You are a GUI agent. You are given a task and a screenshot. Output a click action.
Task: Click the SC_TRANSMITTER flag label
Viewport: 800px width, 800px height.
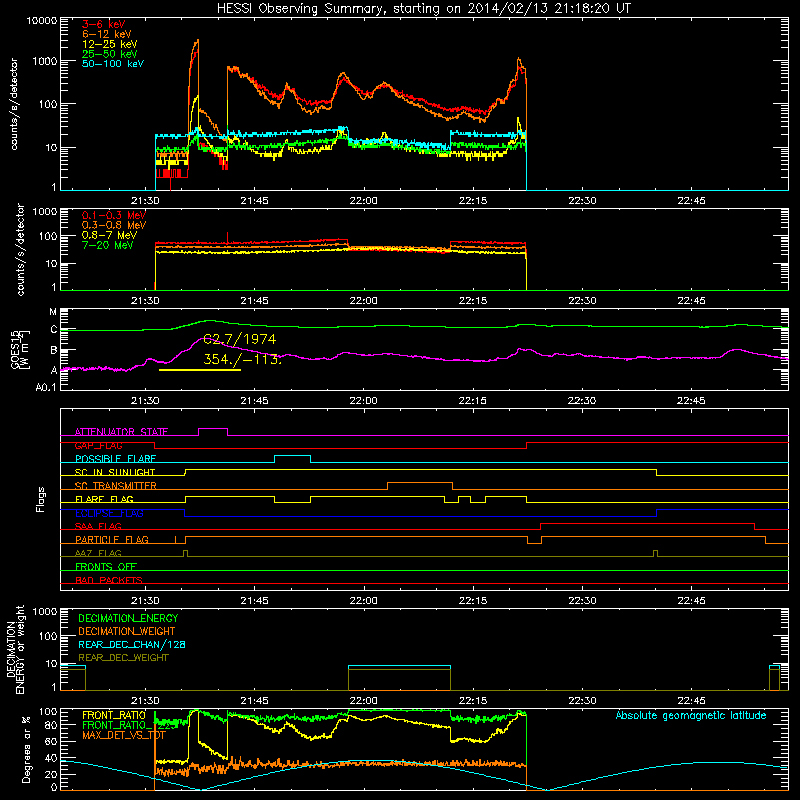pyautogui.click(x=116, y=486)
